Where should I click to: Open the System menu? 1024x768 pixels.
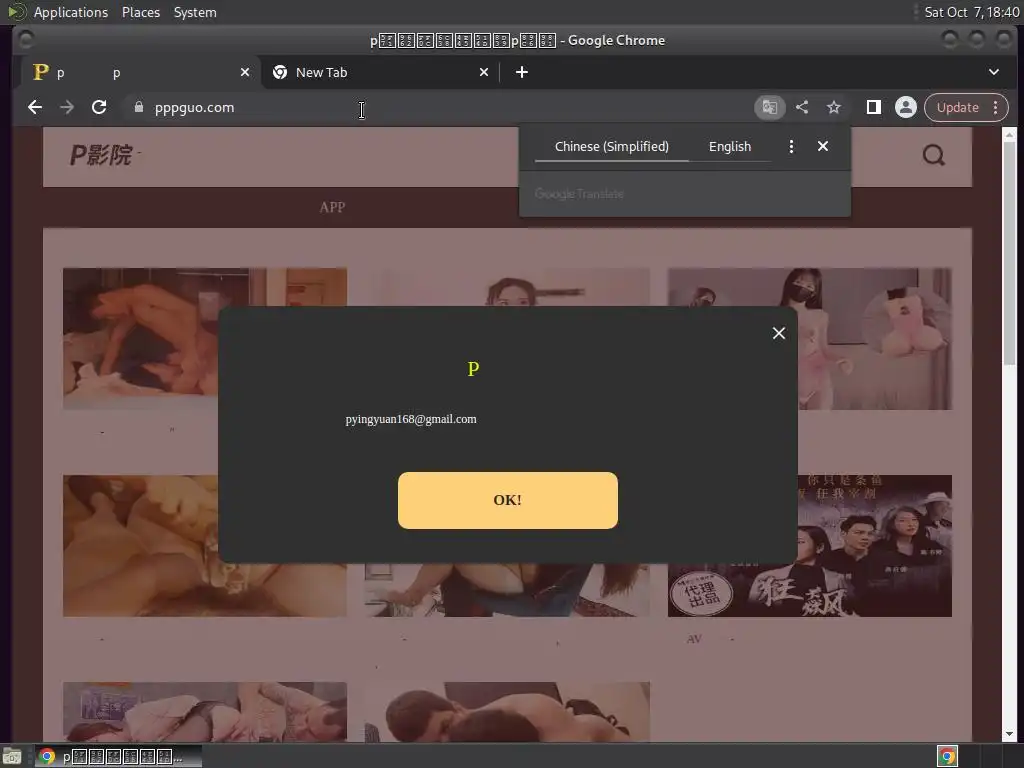pyautogui.click(x=195, y=12)
